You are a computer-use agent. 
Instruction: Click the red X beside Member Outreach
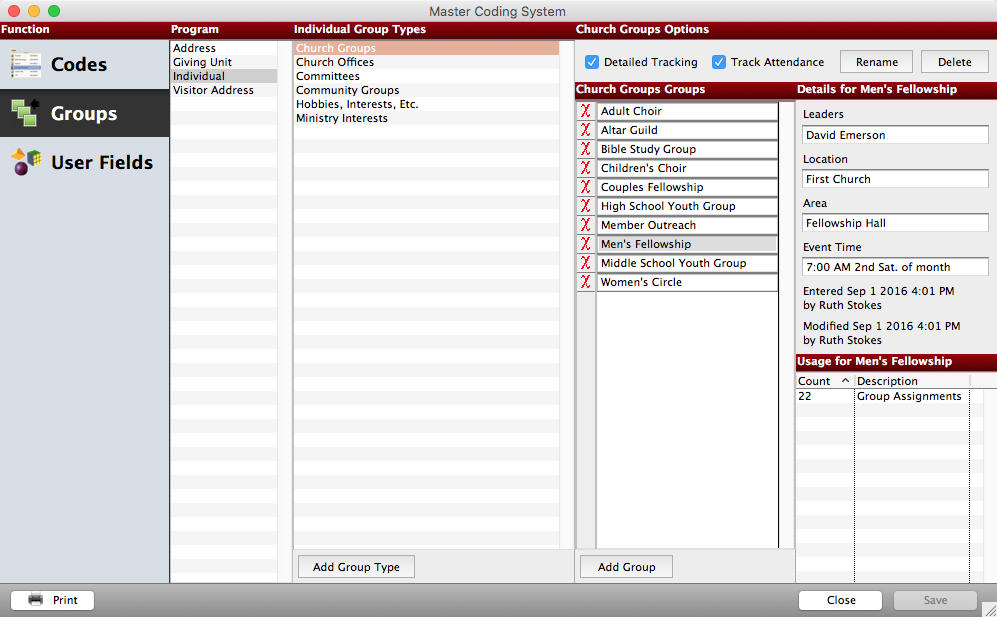click(584, 225)
